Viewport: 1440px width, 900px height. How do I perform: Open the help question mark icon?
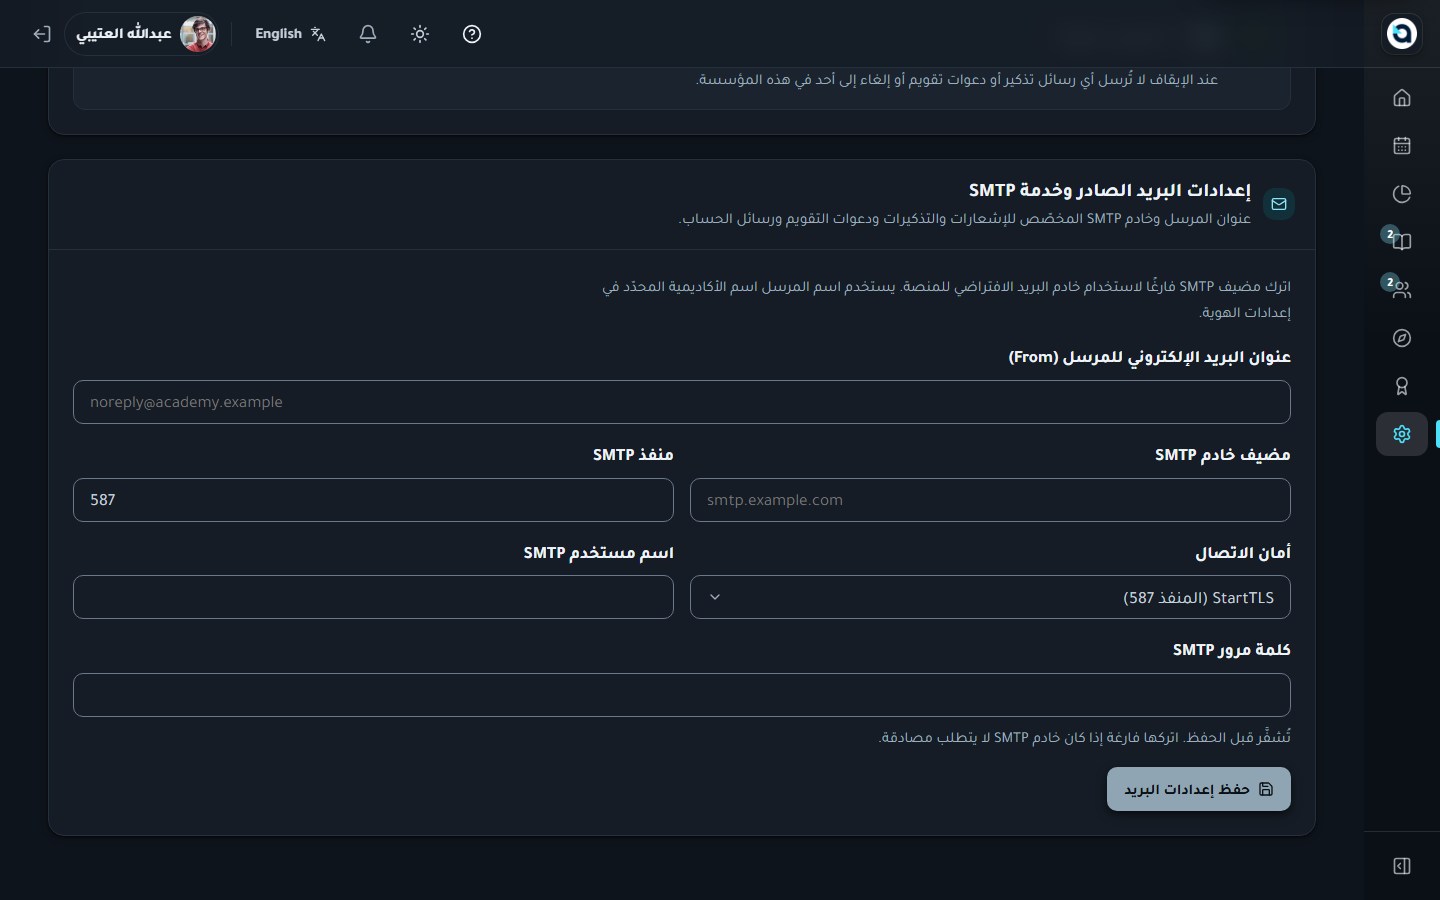pos(472,34)
